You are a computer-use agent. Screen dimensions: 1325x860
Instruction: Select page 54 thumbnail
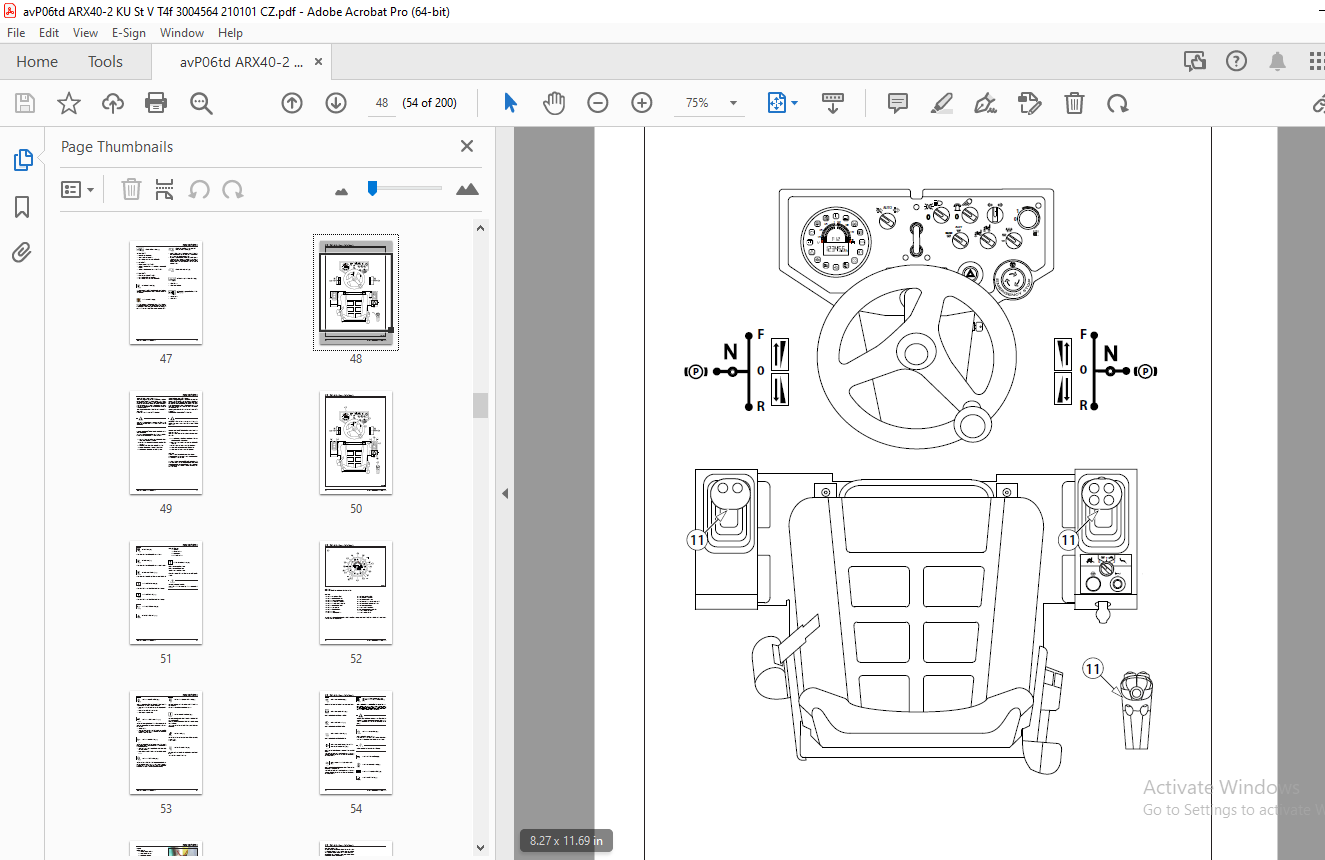click(x=356, y=742)
